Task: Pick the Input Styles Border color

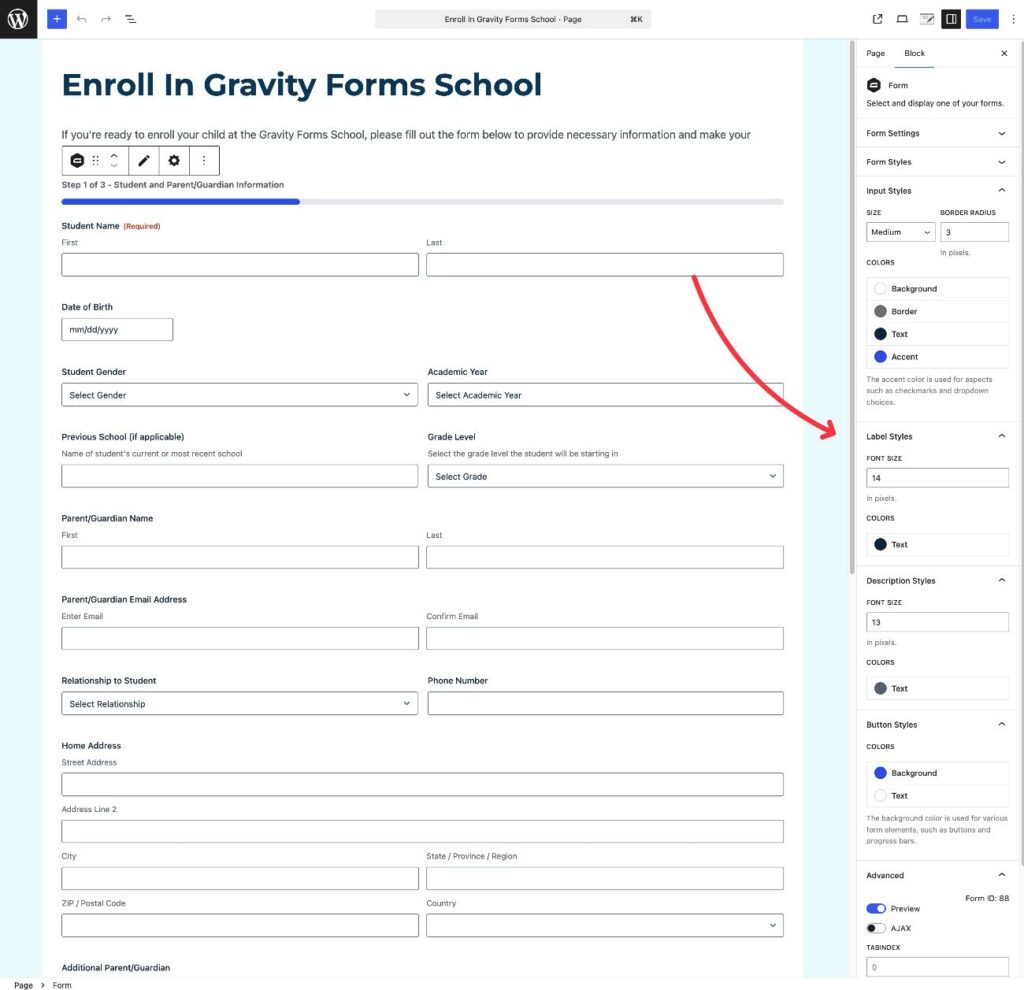Action: pos(937,311)
